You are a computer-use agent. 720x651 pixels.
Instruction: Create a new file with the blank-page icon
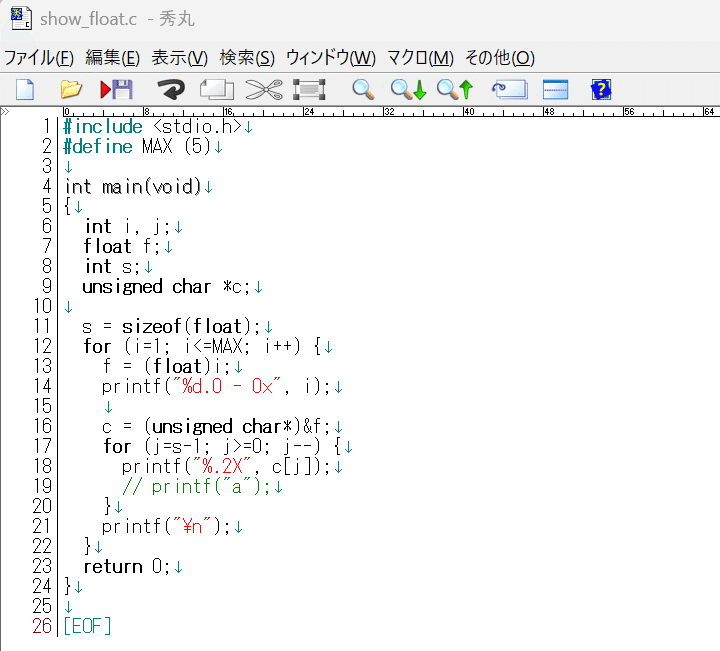25,89
